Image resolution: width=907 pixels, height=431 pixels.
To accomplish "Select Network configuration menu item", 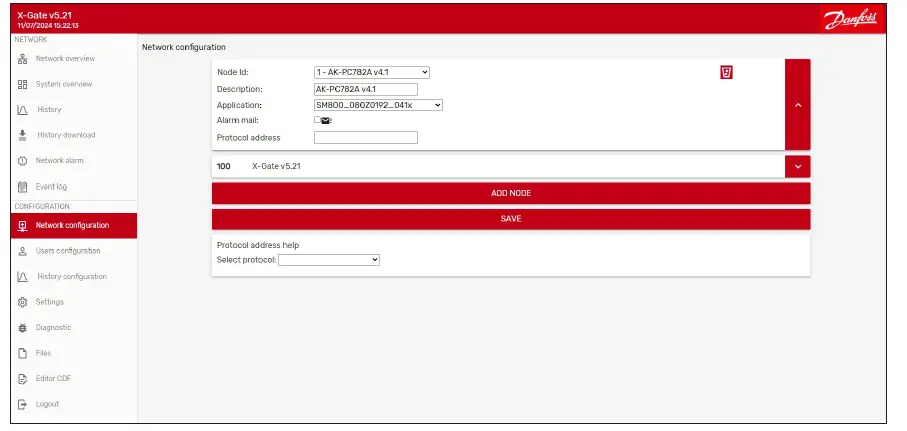I will pos(73,226).
